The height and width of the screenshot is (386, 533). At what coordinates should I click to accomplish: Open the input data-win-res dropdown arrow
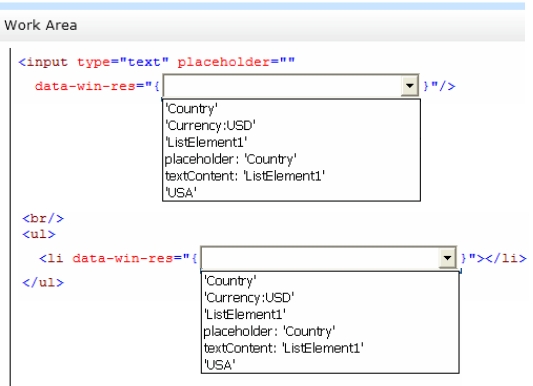click(410, 86)
